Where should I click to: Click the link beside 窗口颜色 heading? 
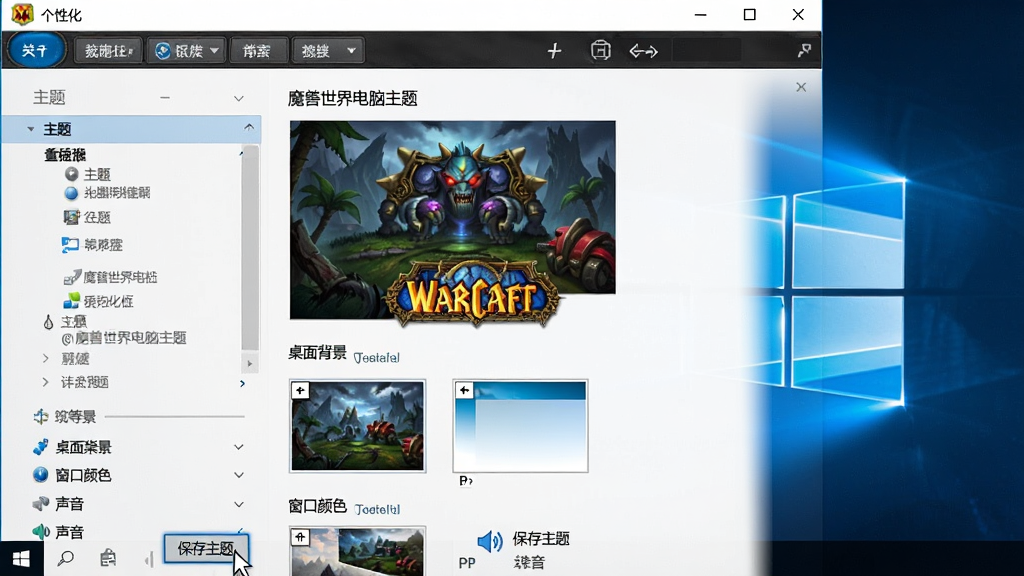[377, 509]
